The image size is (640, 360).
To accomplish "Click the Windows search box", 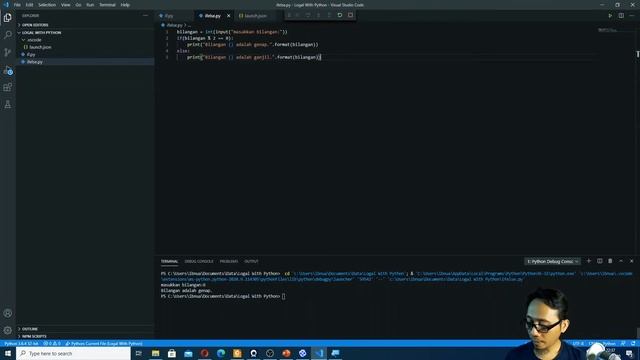I will (x=73, y=353).
